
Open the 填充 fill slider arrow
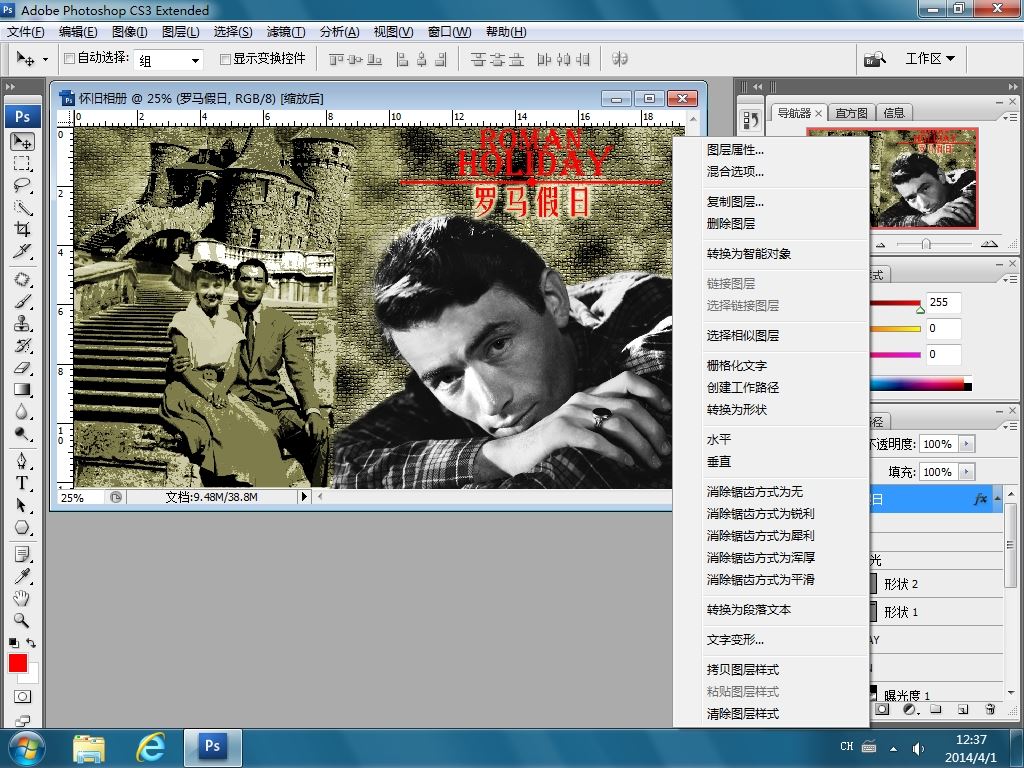click(967, 472)
